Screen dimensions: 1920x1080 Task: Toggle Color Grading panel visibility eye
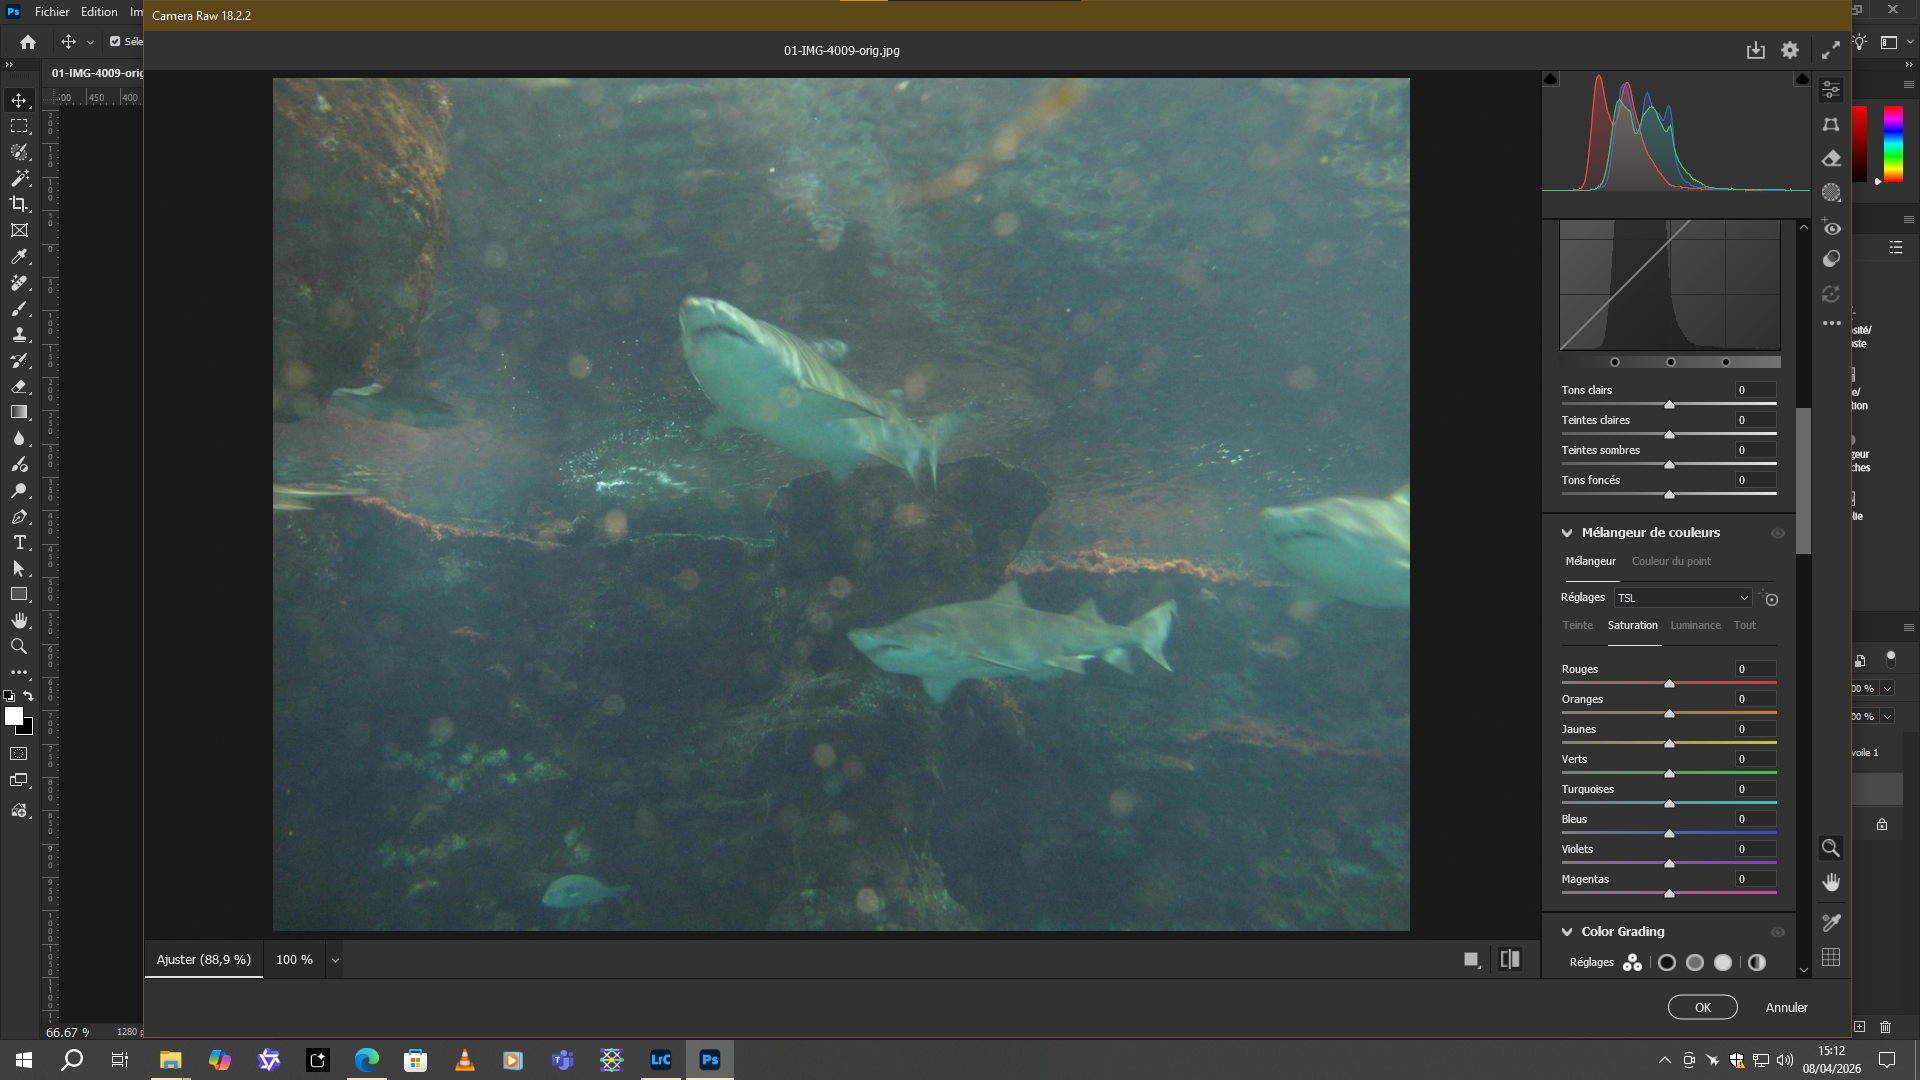1778,932
